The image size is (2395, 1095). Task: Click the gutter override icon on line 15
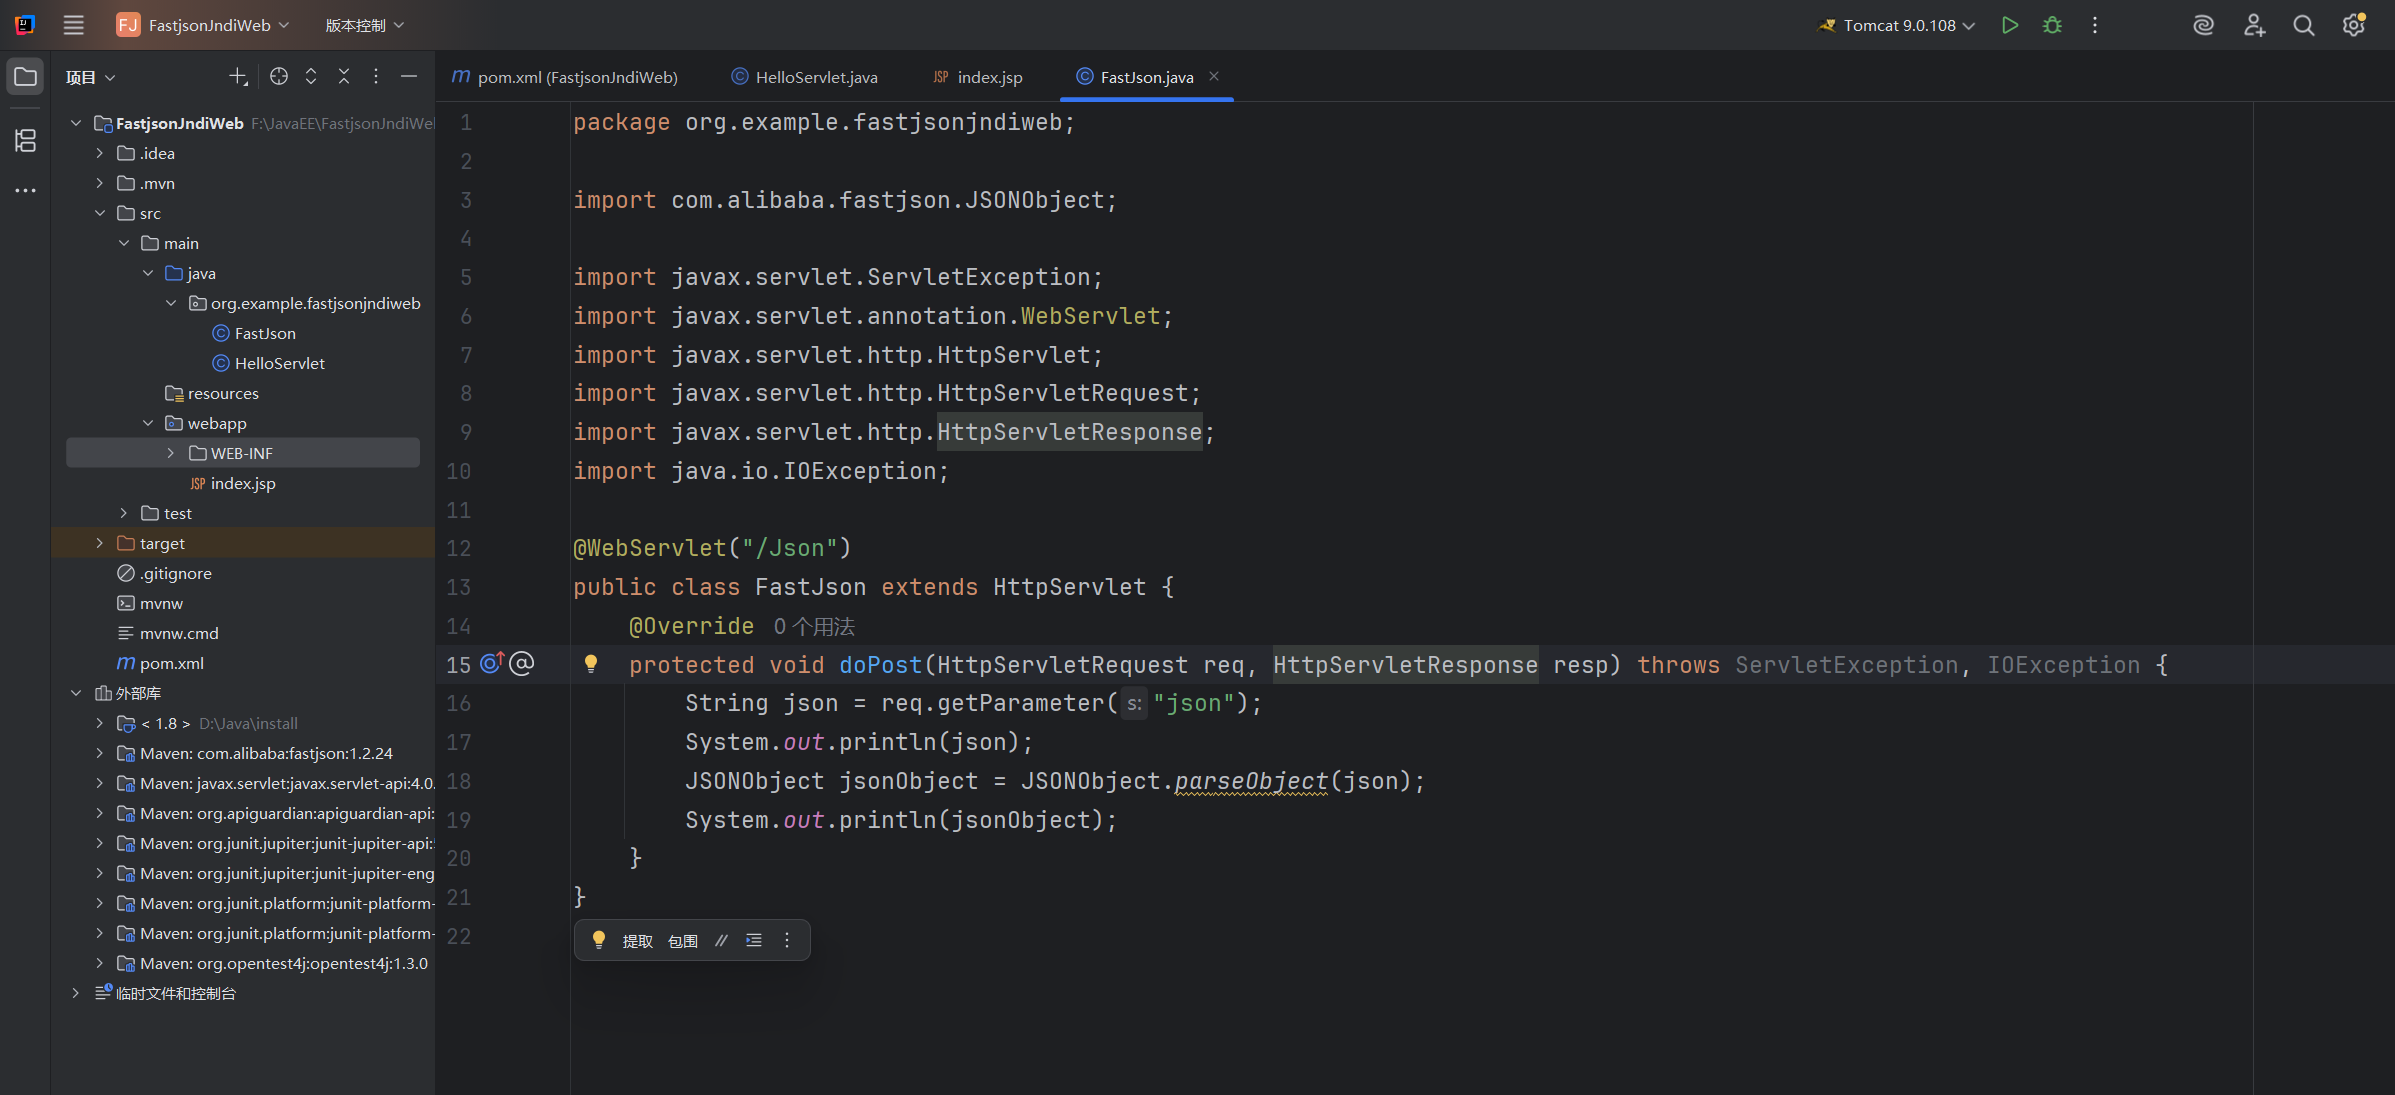click(492, 663)
